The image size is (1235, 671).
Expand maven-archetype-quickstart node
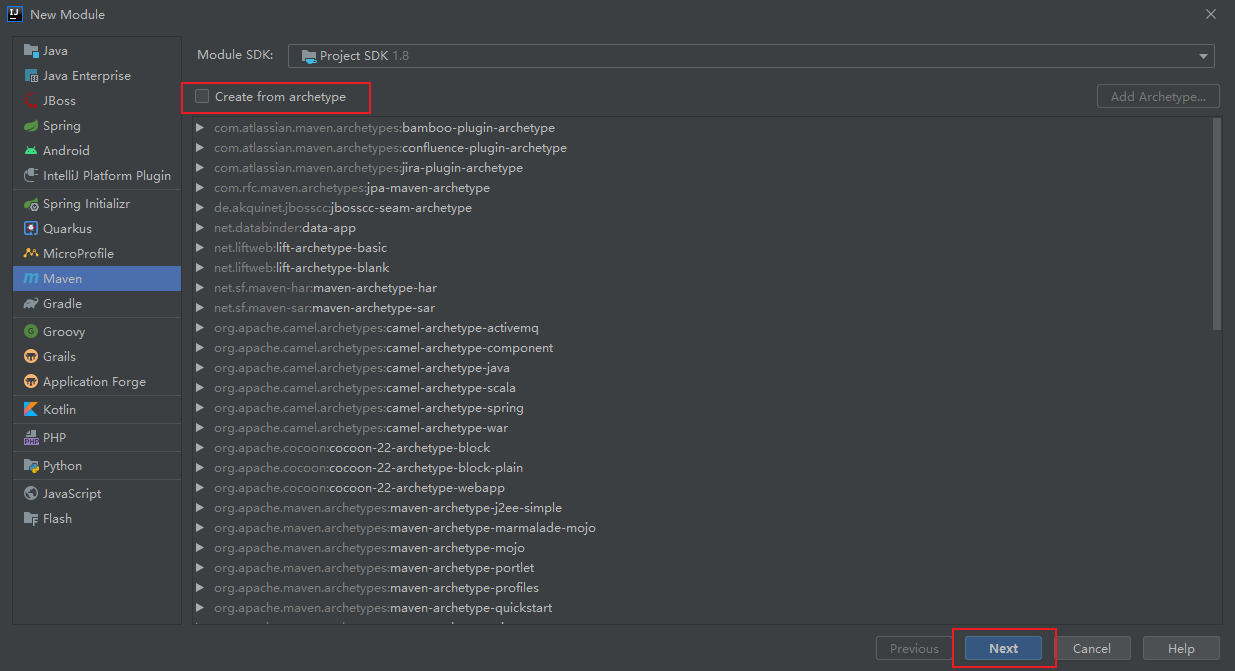click(201, 608)
